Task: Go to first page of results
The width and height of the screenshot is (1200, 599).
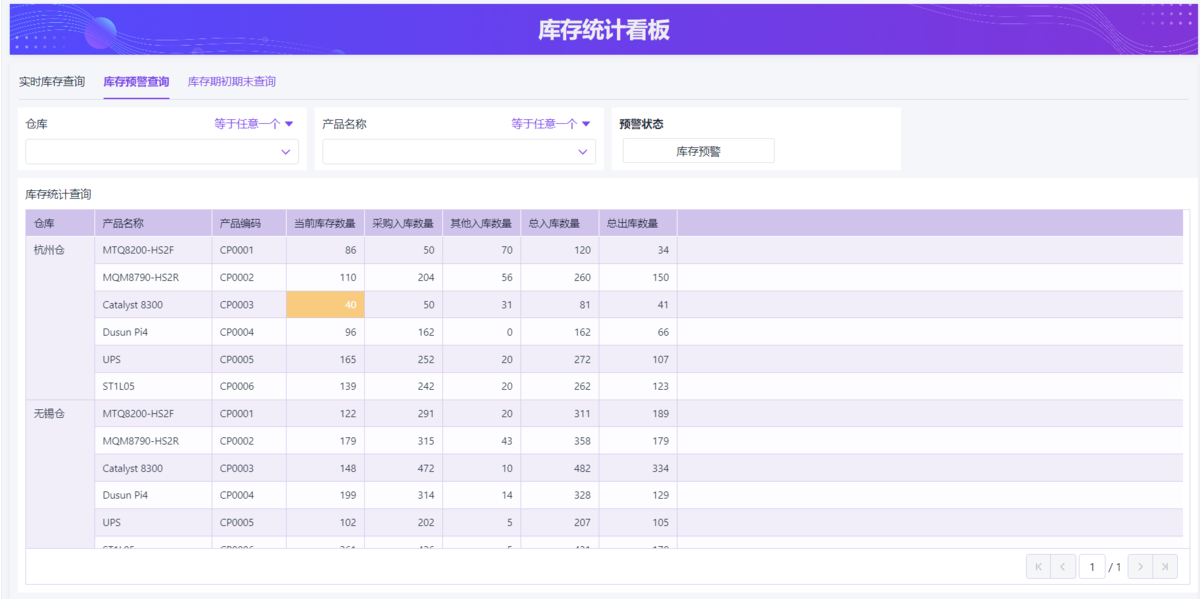Action: pyautogui.click(x=1038, y=567)
